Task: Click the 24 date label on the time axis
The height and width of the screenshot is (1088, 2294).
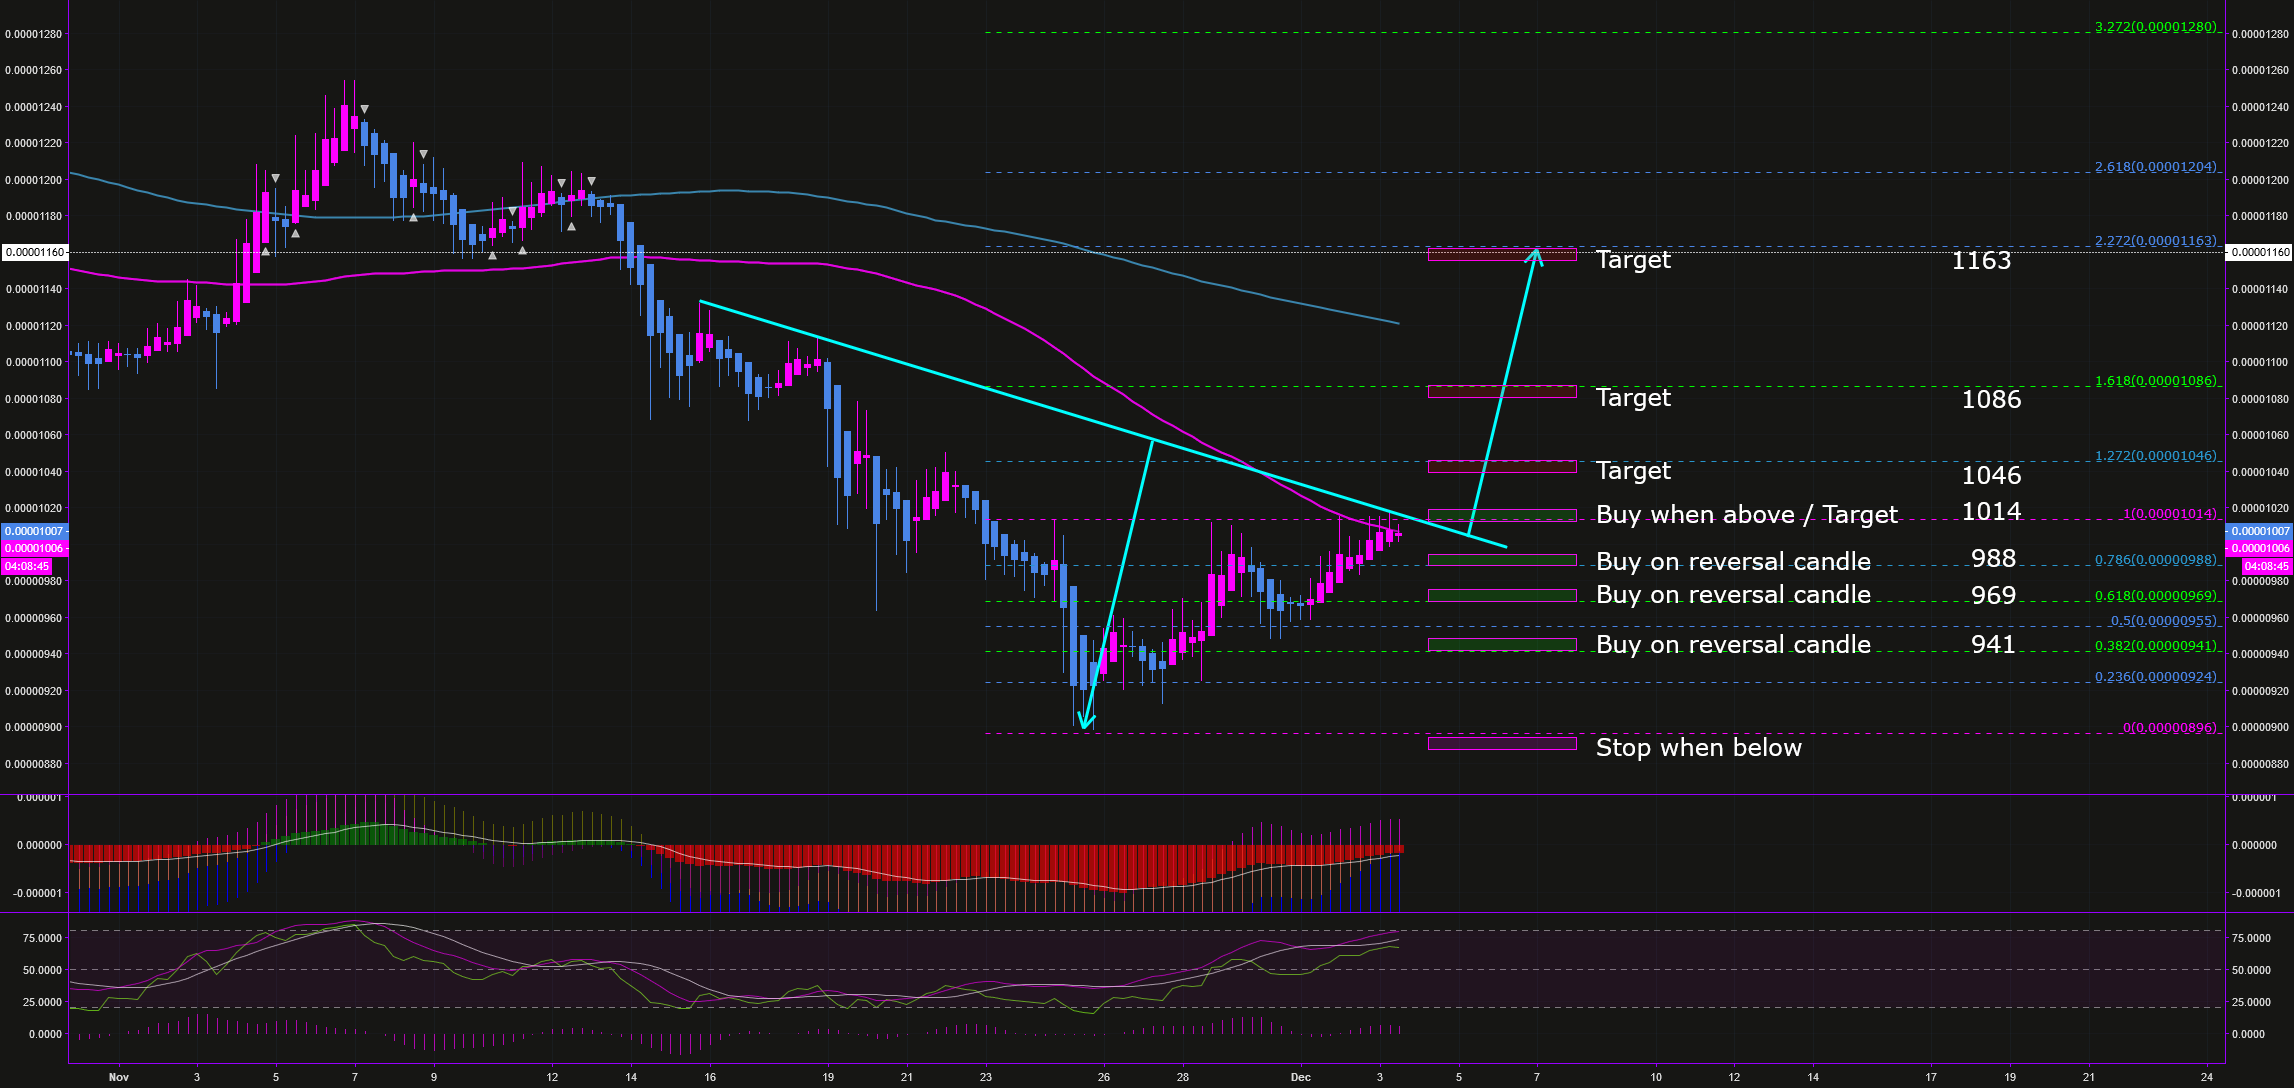Action: (2207, 1077)
